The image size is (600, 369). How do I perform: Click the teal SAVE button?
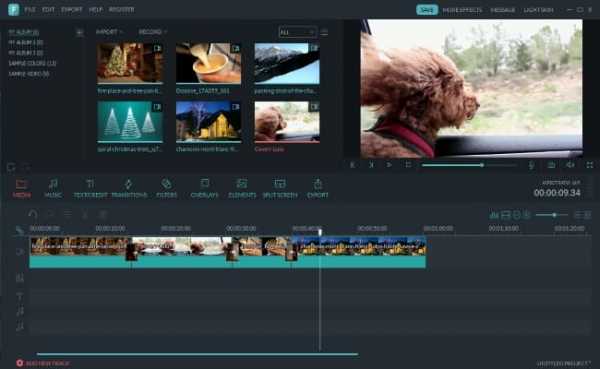(427, 10)
